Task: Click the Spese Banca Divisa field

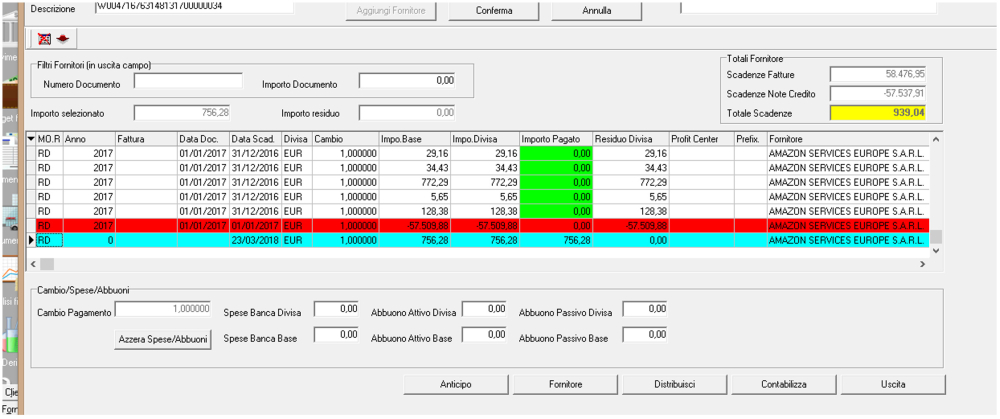Action: coord(335,311)
